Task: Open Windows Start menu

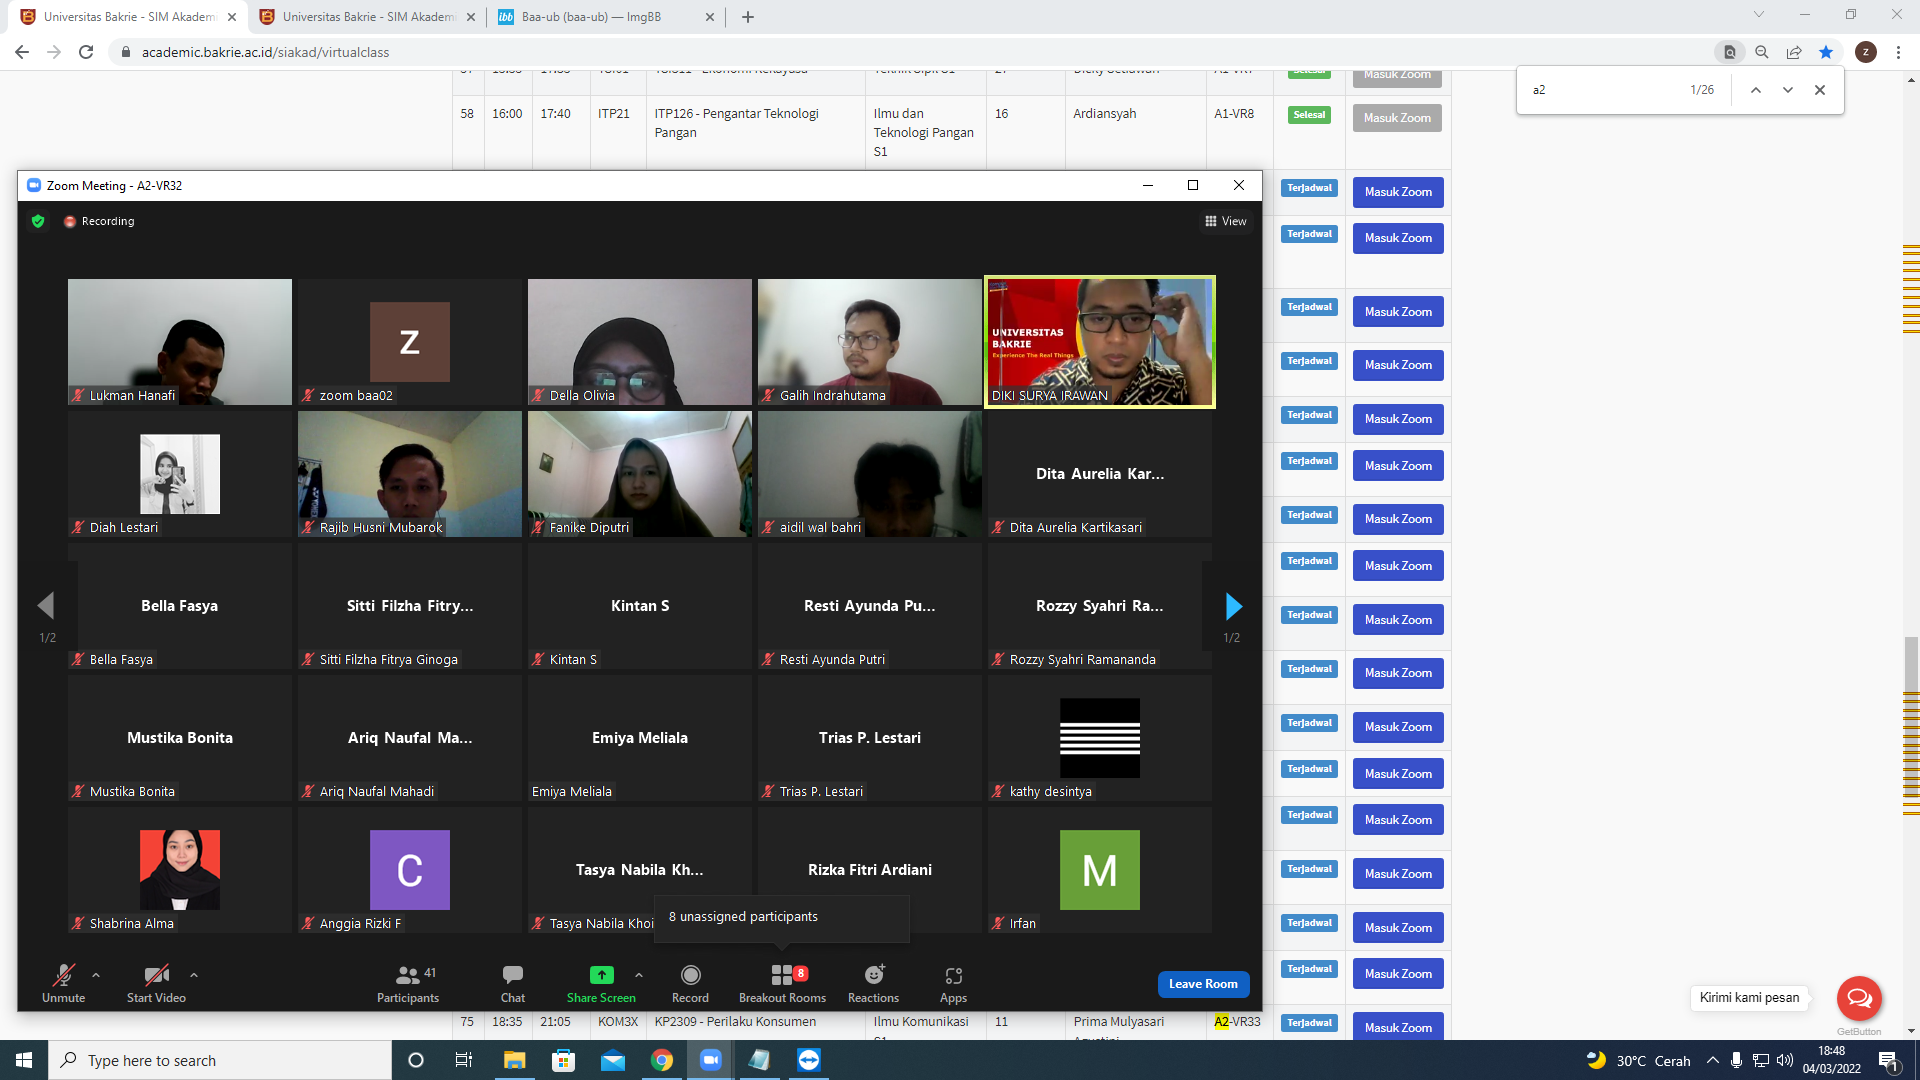Action: pos(24,1060)
